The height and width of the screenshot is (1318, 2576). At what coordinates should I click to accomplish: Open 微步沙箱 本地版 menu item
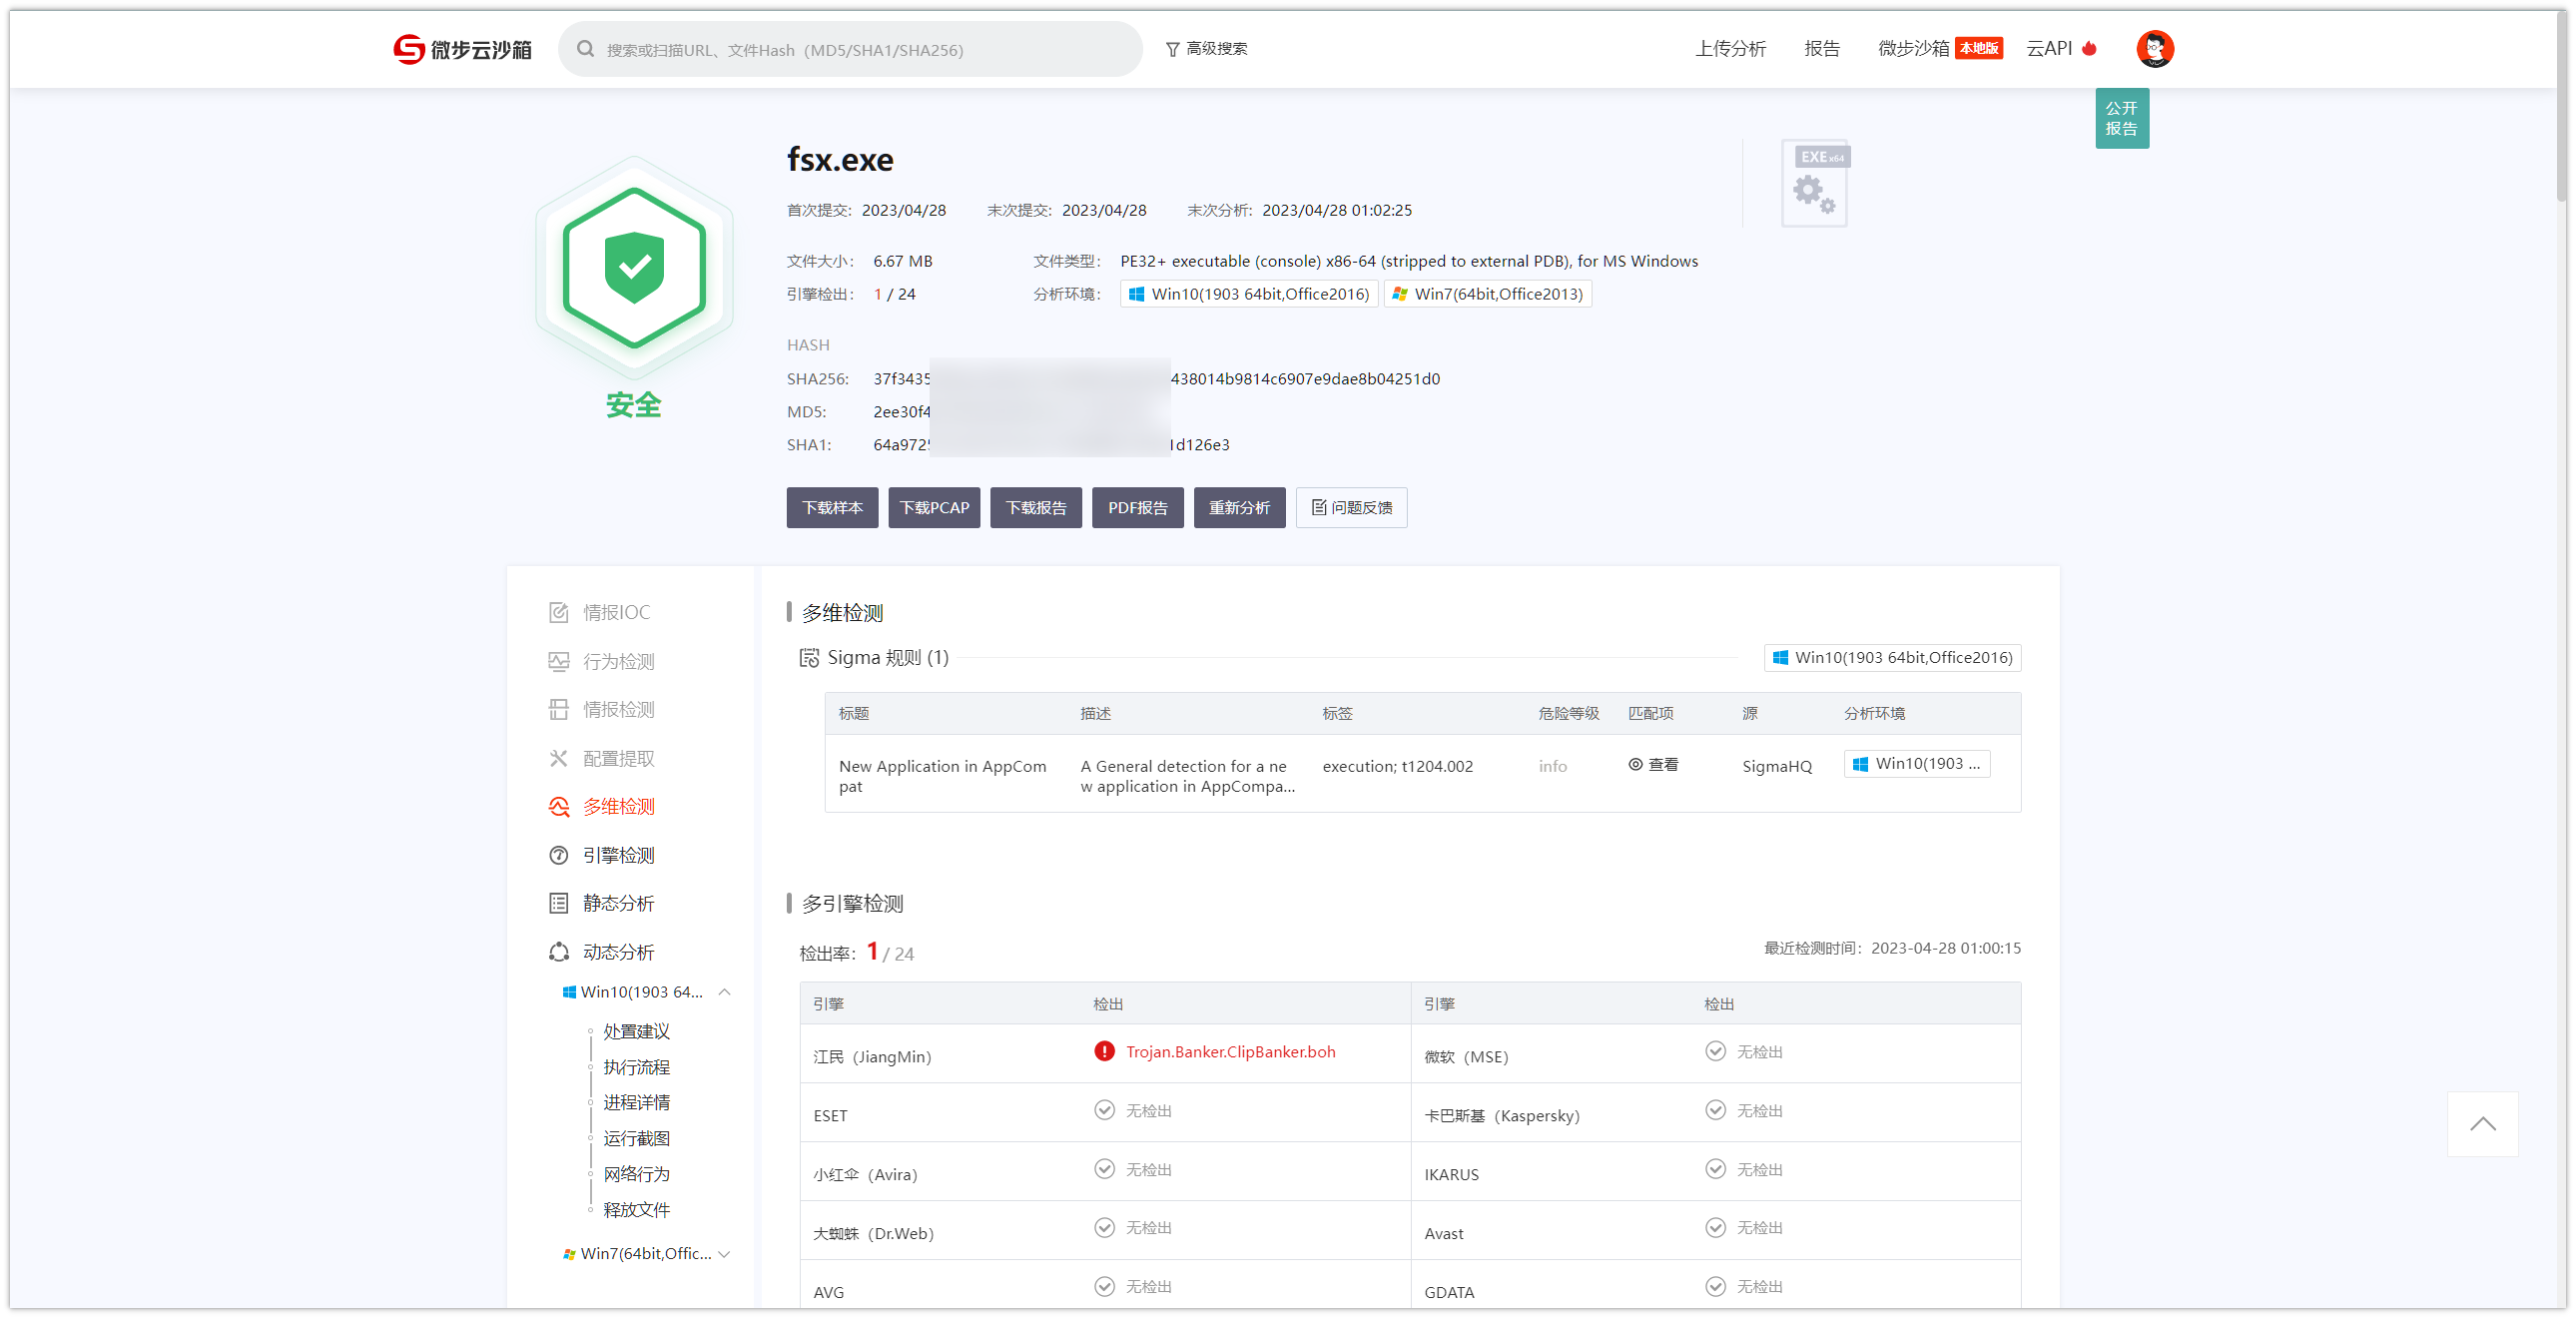point(1939,49)
